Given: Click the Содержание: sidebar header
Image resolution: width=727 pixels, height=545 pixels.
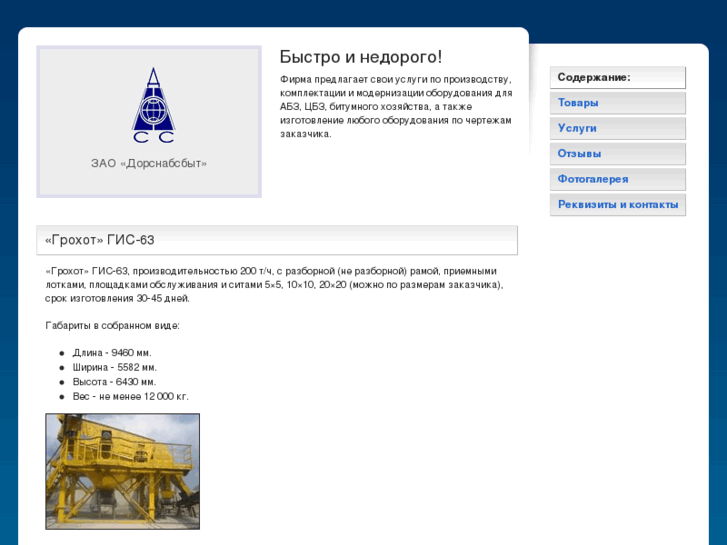Looking at the screenshot, I should point(618,77).
